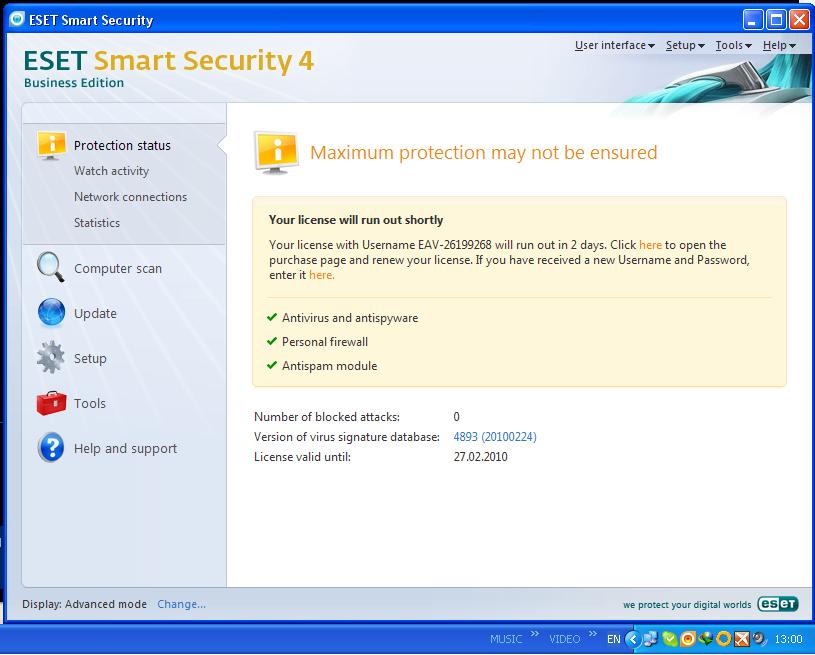Open the Tools dropdown in top menu
The image size is (815, 655).
(733, 45)
